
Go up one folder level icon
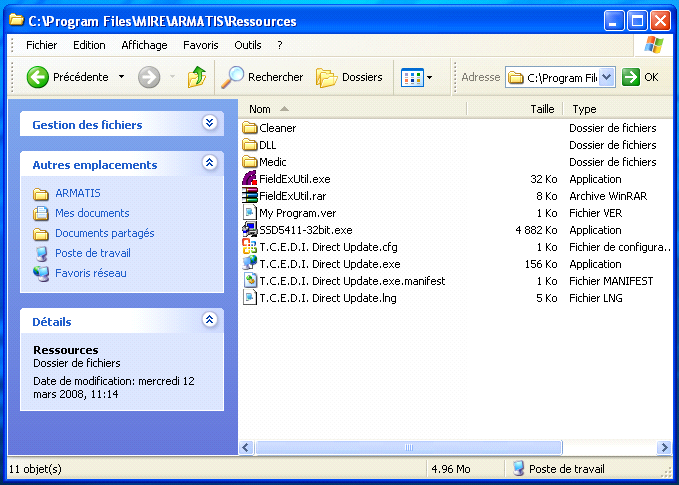[197, 77]
